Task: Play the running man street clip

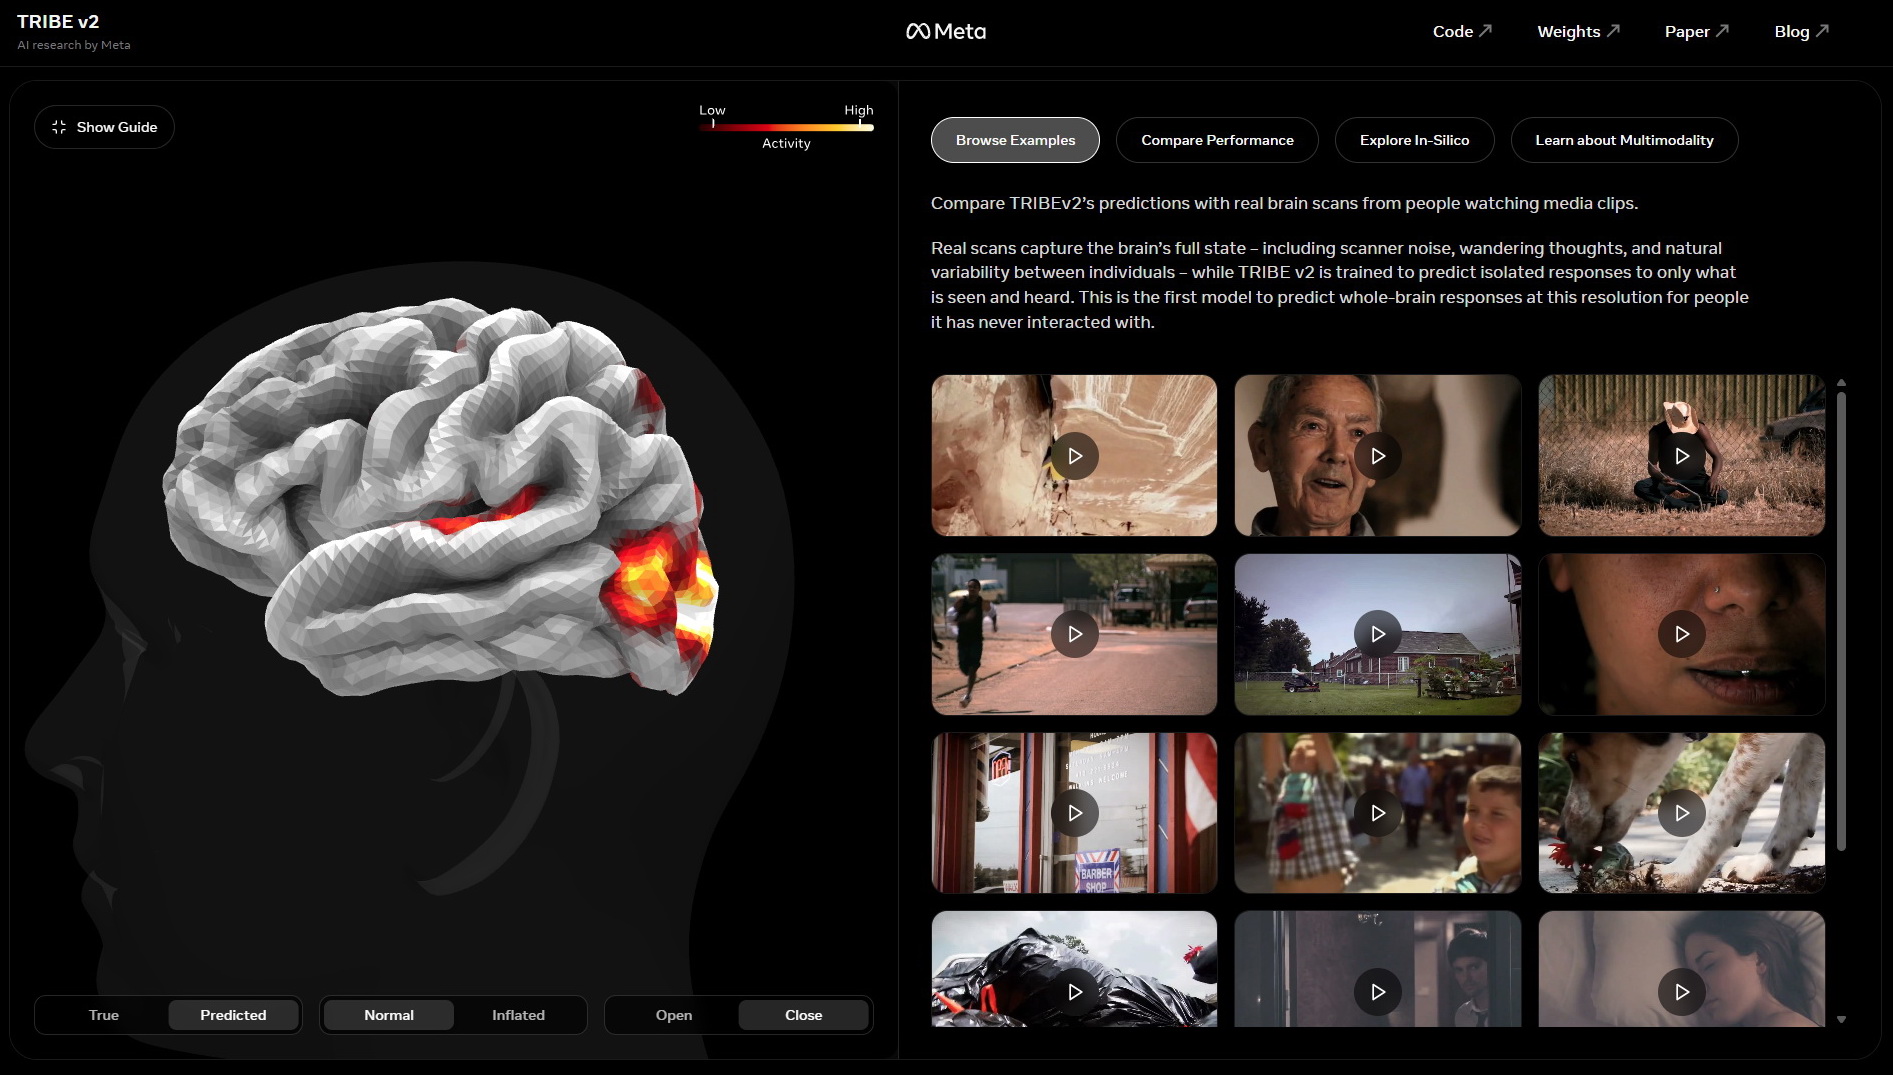Action: (1074, 634)
